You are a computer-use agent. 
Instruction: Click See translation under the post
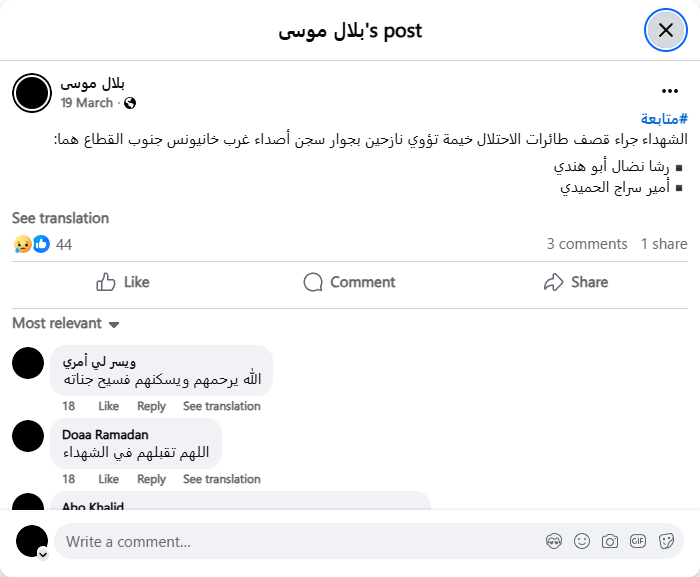[x=60, y=218]
